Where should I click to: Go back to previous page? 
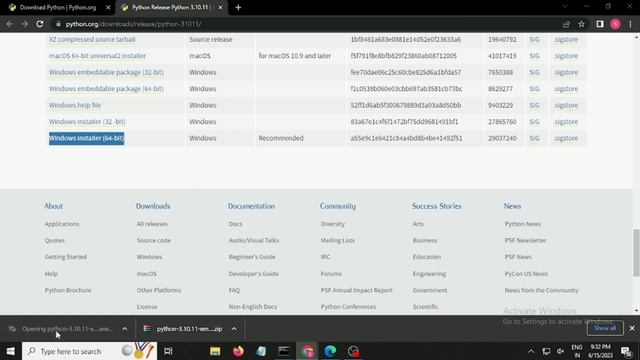click(9, 24)
